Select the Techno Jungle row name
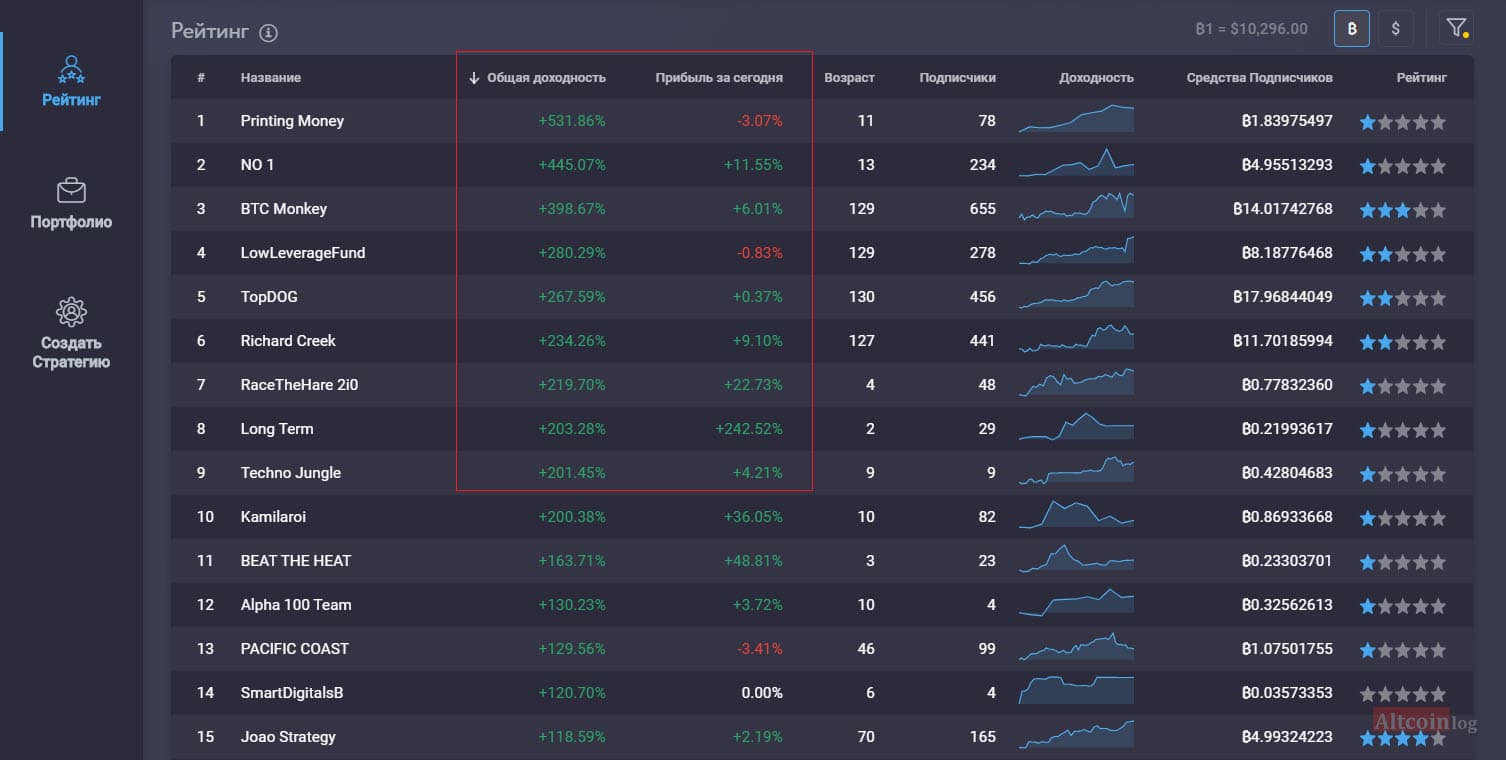This screenshot has width=1506, height=760. click(291, 473)
